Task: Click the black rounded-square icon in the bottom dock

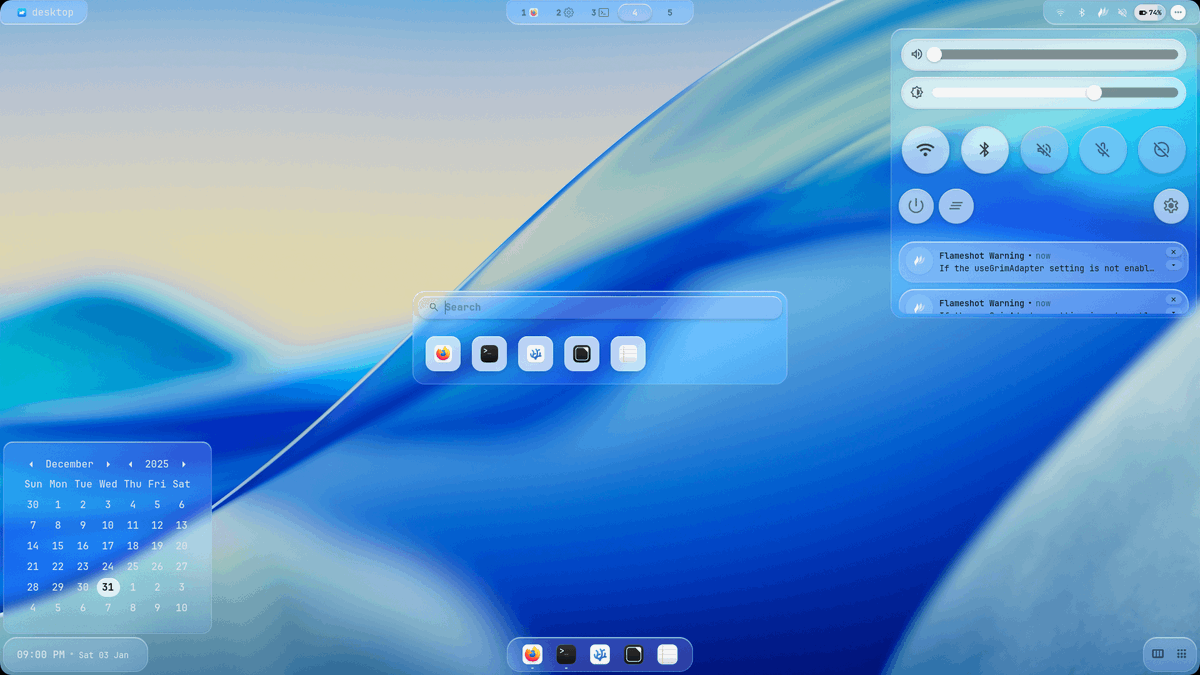Action: 633,654
